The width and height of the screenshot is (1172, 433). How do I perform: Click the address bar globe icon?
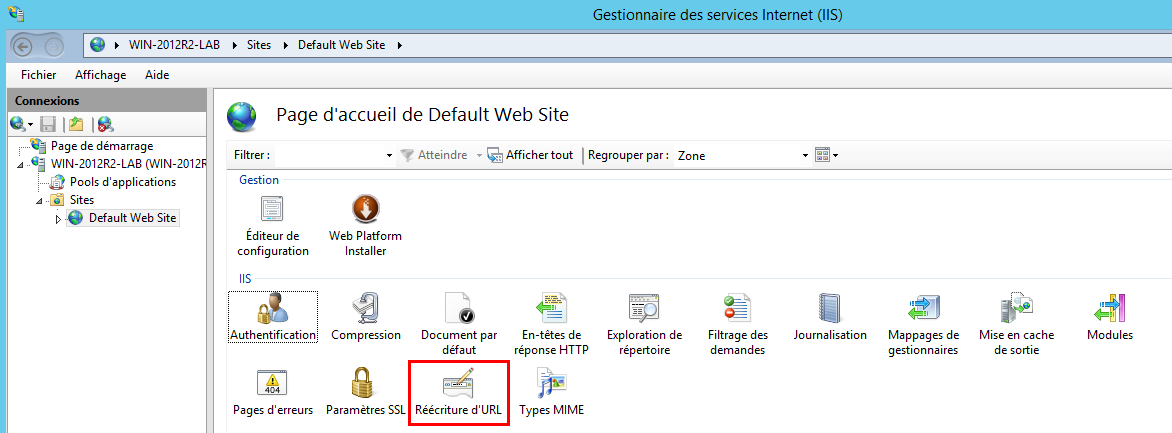(x=97, y=45)
